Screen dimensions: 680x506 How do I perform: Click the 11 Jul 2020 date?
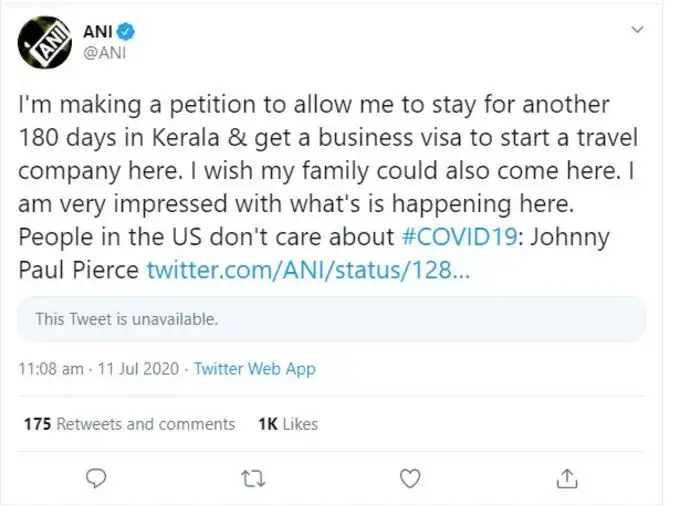click(138, 368)
